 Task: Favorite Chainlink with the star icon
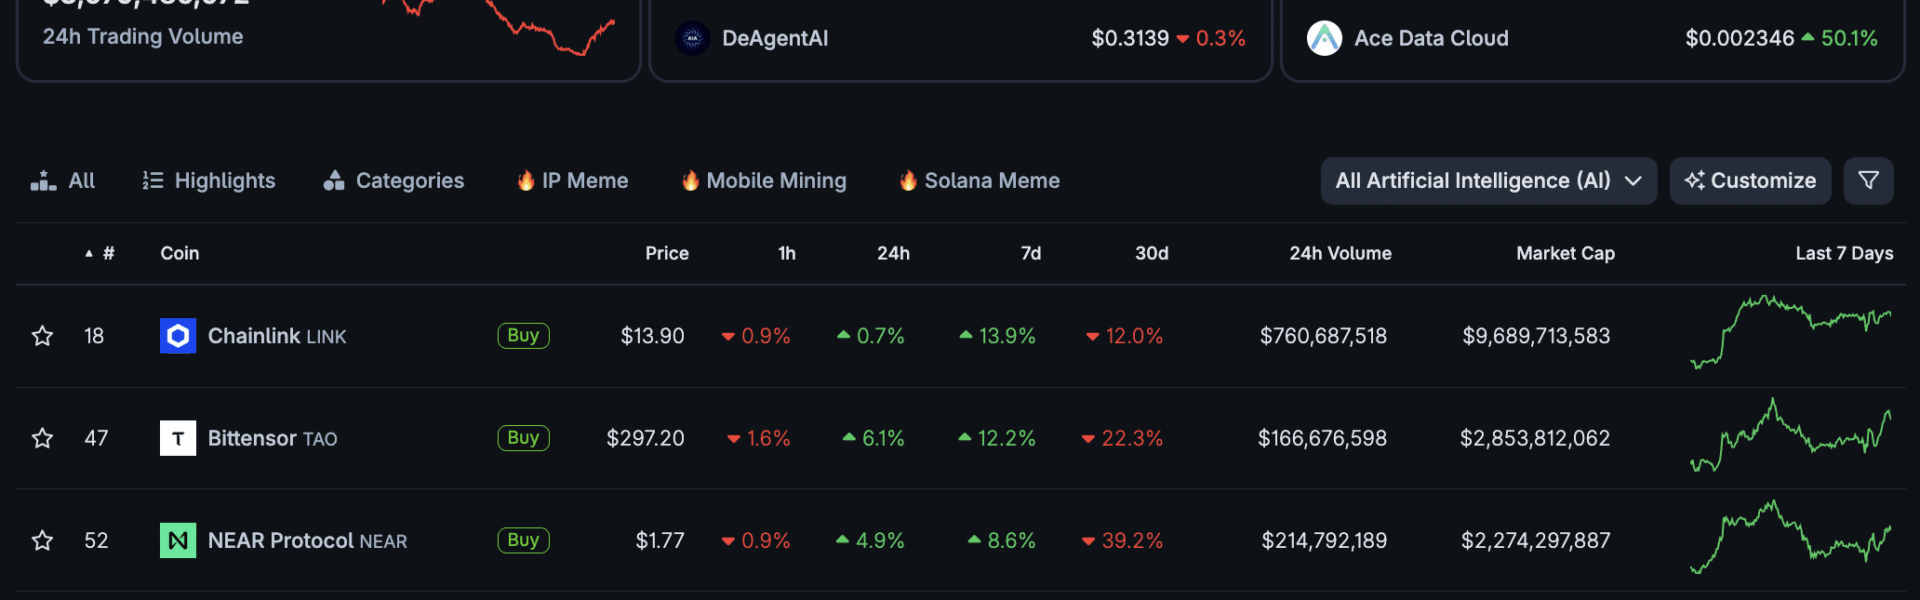coord(42,336)
